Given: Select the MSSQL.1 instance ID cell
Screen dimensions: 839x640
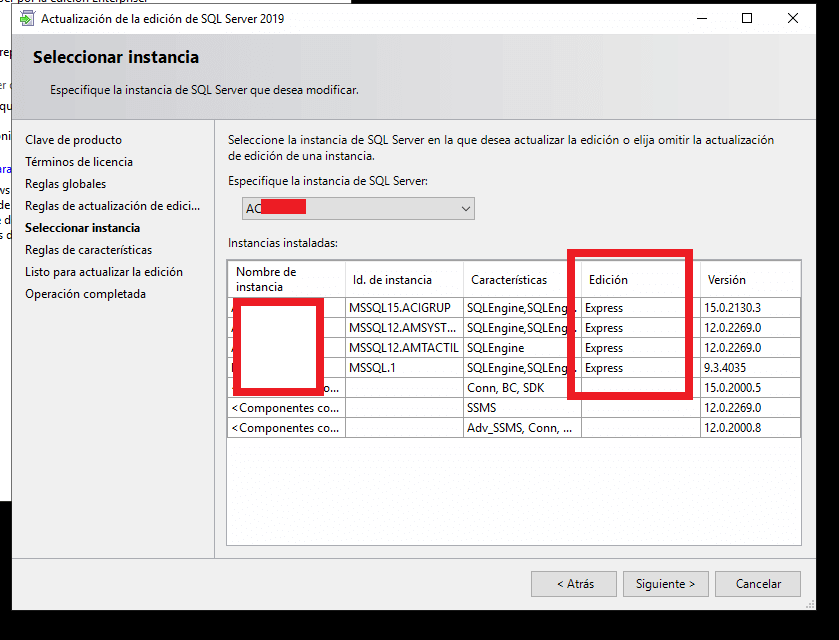Looking at the screenshot, I should [405, 368].
